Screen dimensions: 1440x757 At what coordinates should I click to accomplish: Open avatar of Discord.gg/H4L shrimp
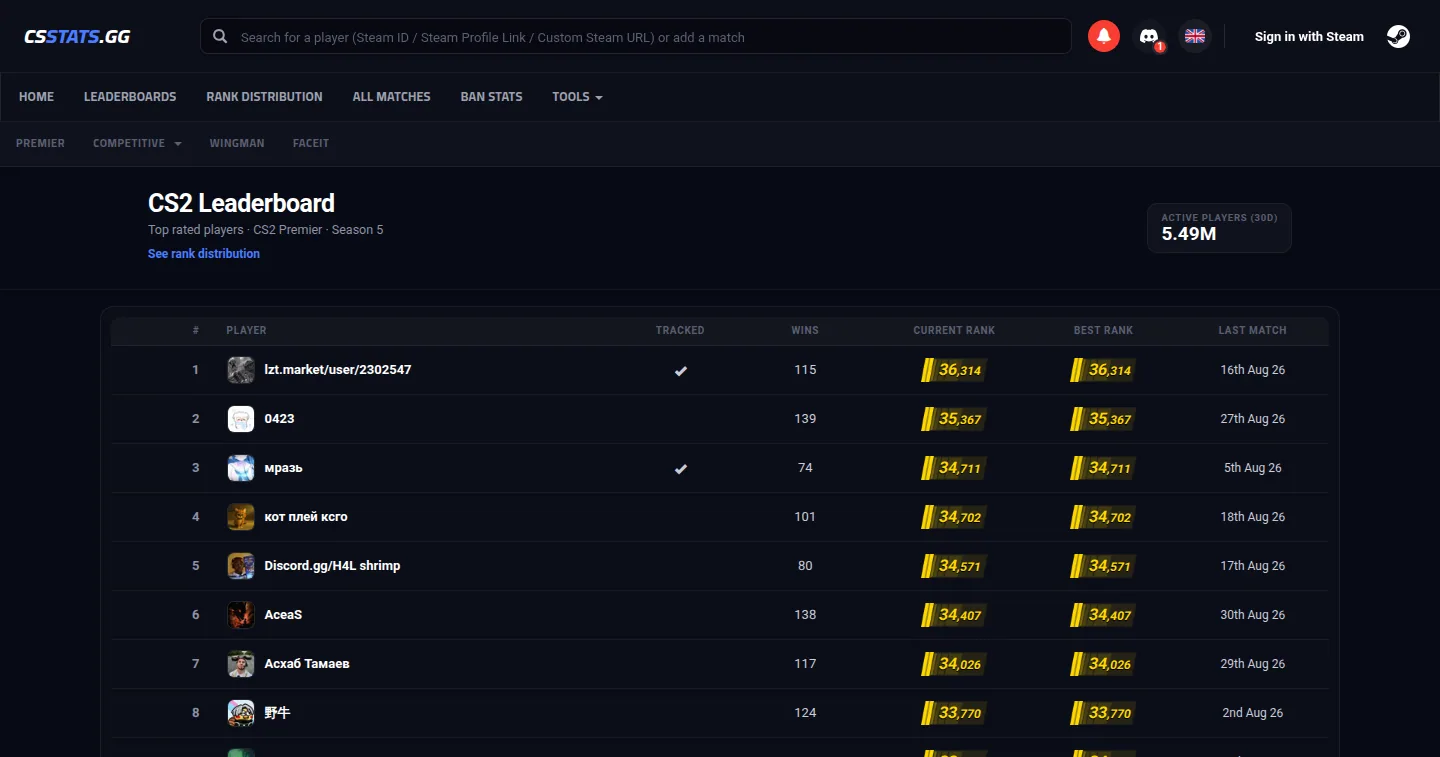(241, 566)
